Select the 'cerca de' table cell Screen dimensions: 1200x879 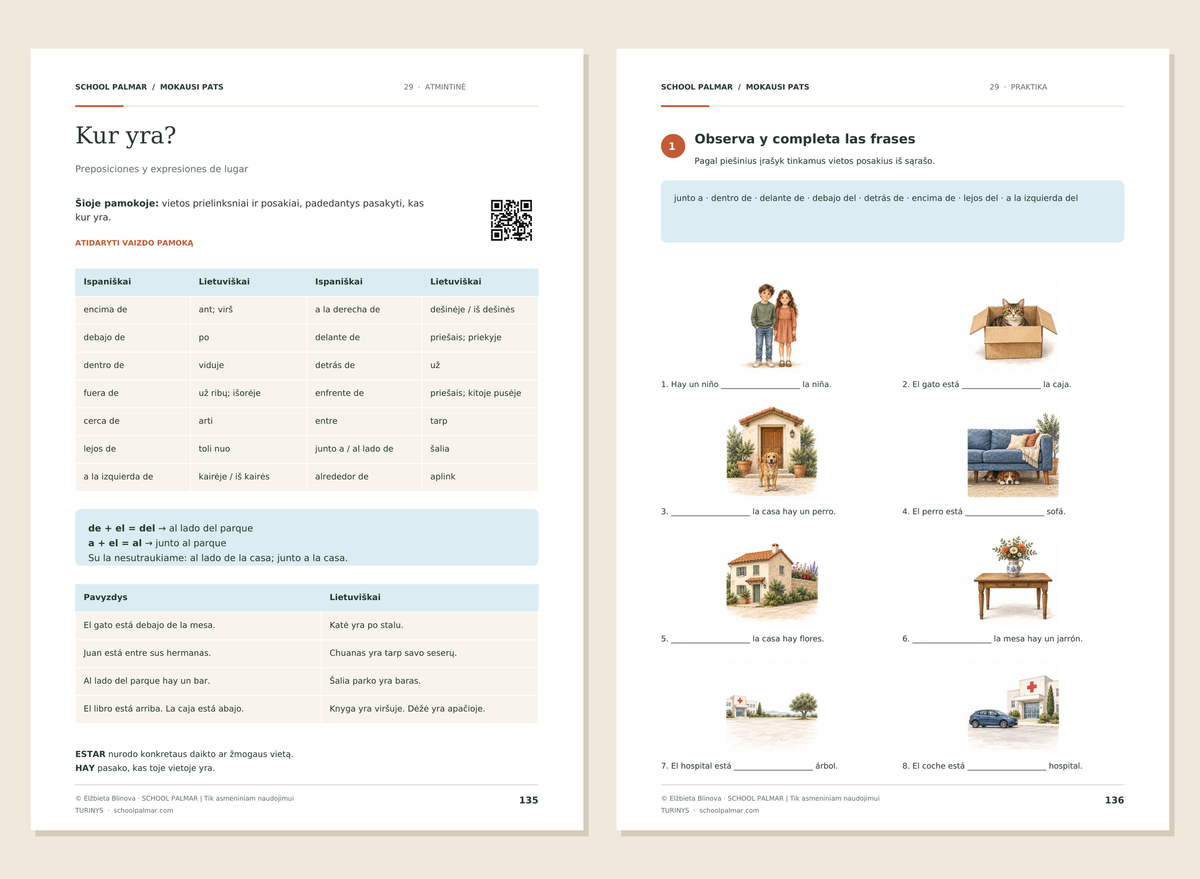(x=133, y=422)
